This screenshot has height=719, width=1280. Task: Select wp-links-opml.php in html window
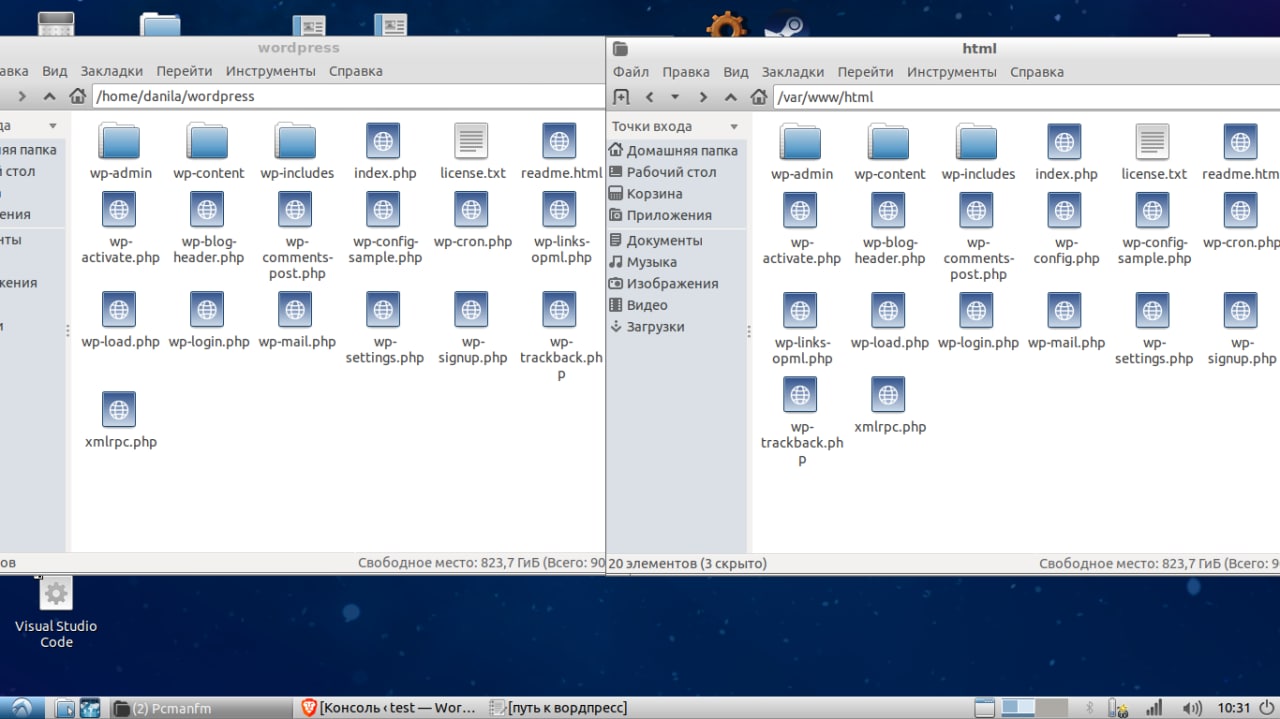801,329
